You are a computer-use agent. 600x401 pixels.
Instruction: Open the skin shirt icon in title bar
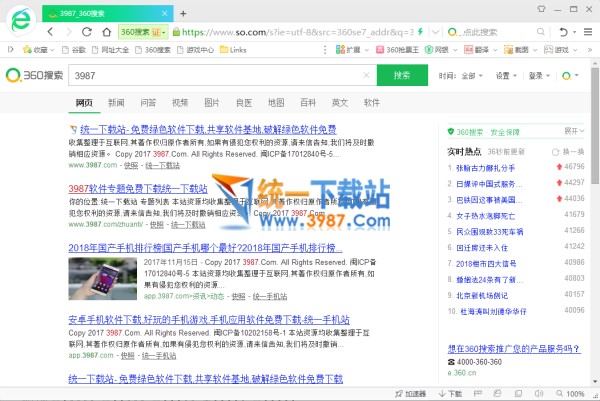[x=541, y=9]
